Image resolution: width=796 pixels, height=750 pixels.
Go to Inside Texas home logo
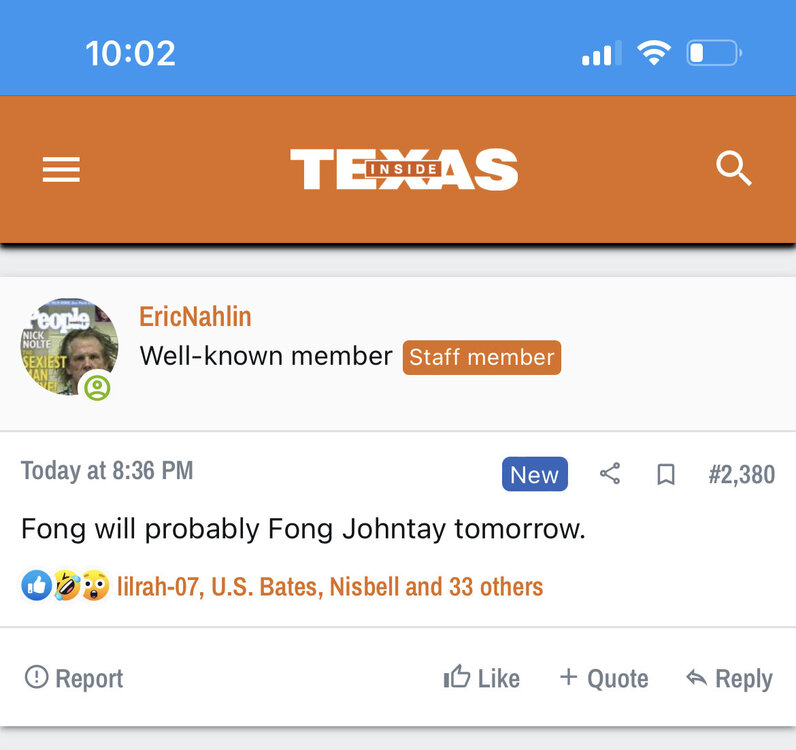404,170
